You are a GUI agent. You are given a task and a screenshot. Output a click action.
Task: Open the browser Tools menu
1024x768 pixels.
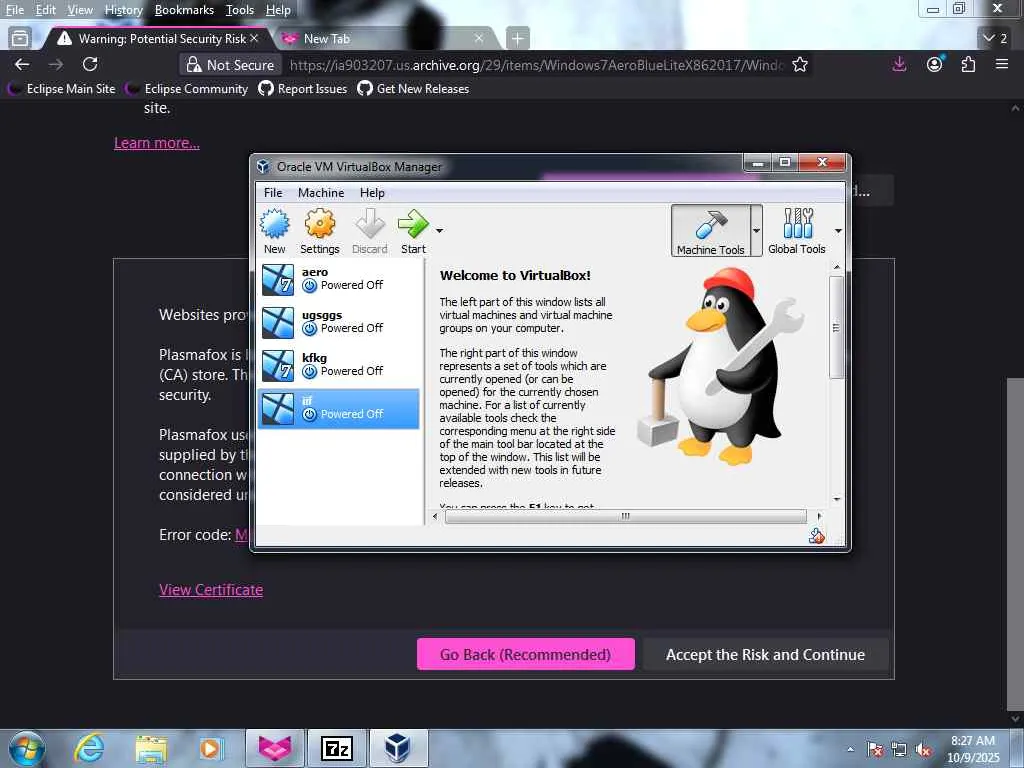point(240,10)
